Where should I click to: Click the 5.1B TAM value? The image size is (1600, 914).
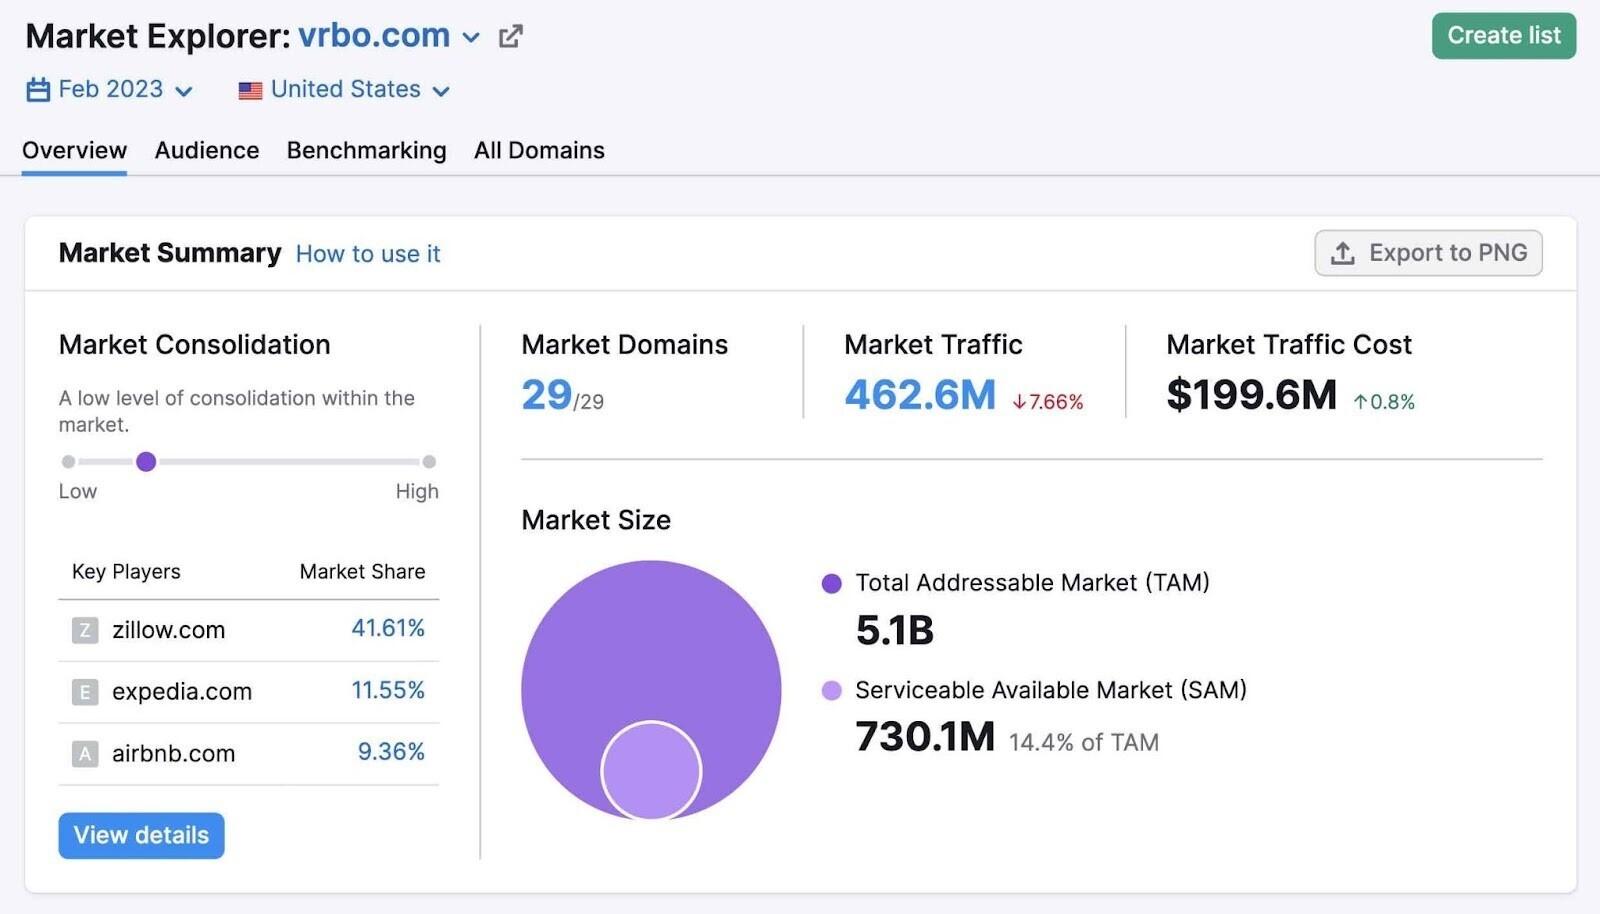point(894,631)
